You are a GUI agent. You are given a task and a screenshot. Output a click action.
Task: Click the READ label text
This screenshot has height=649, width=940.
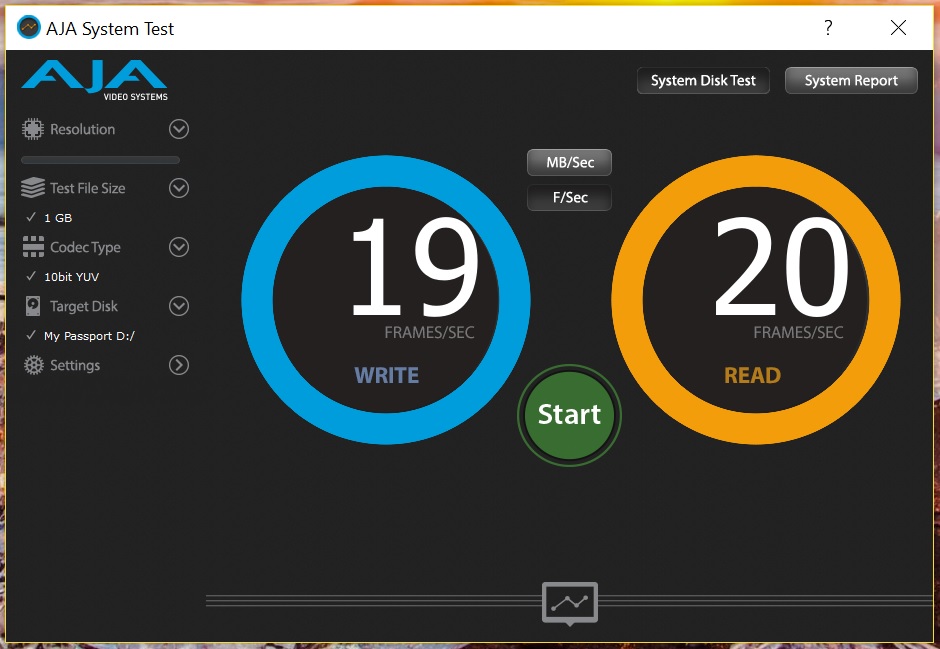click(752, 375)
